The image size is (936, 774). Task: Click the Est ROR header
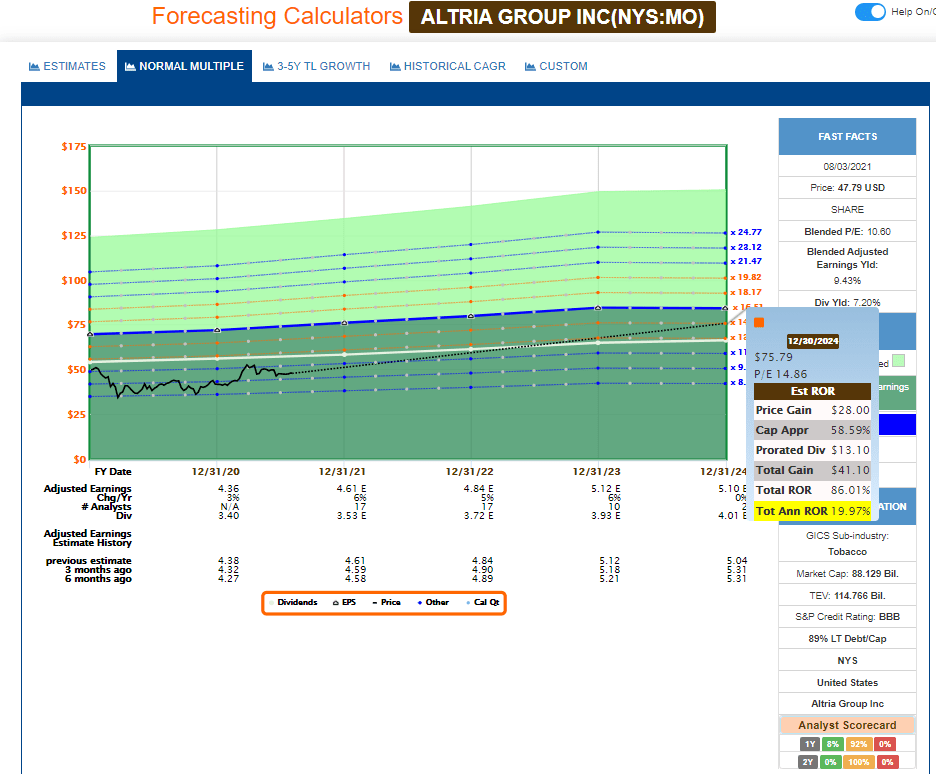(812, 391)
